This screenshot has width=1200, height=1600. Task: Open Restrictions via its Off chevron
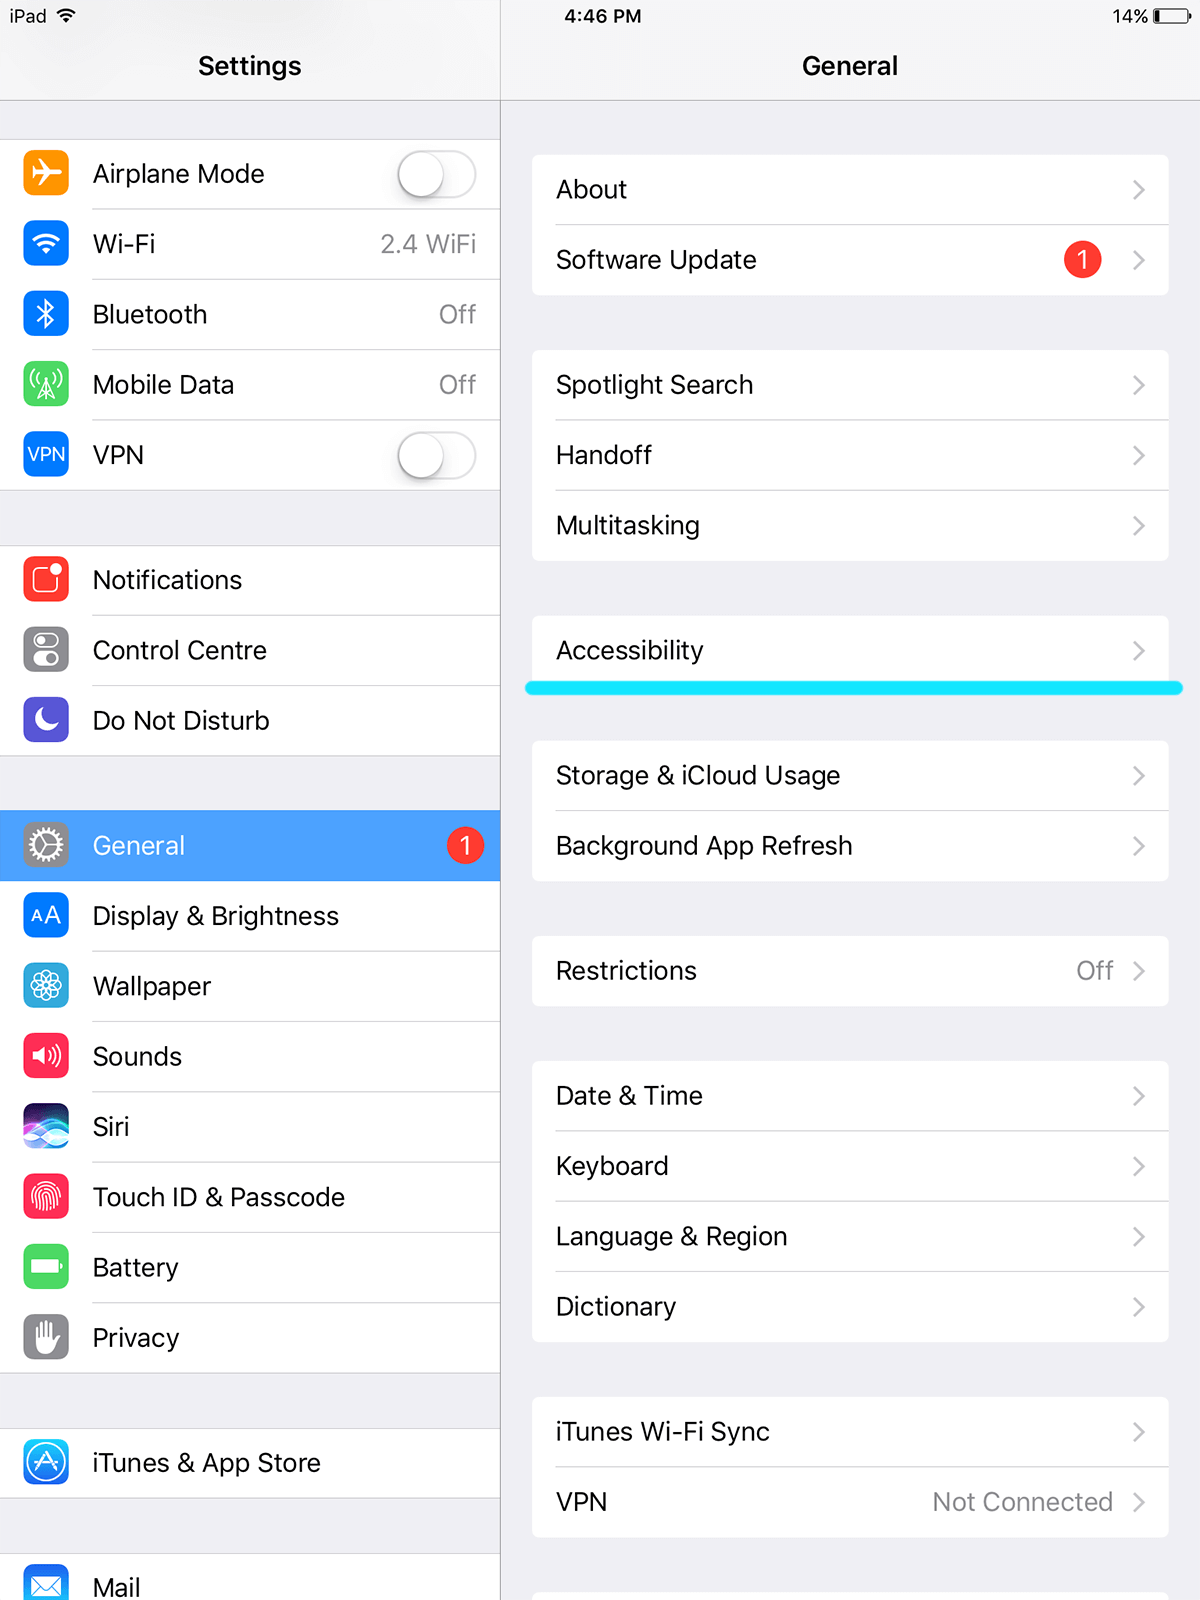(1138, 971)
